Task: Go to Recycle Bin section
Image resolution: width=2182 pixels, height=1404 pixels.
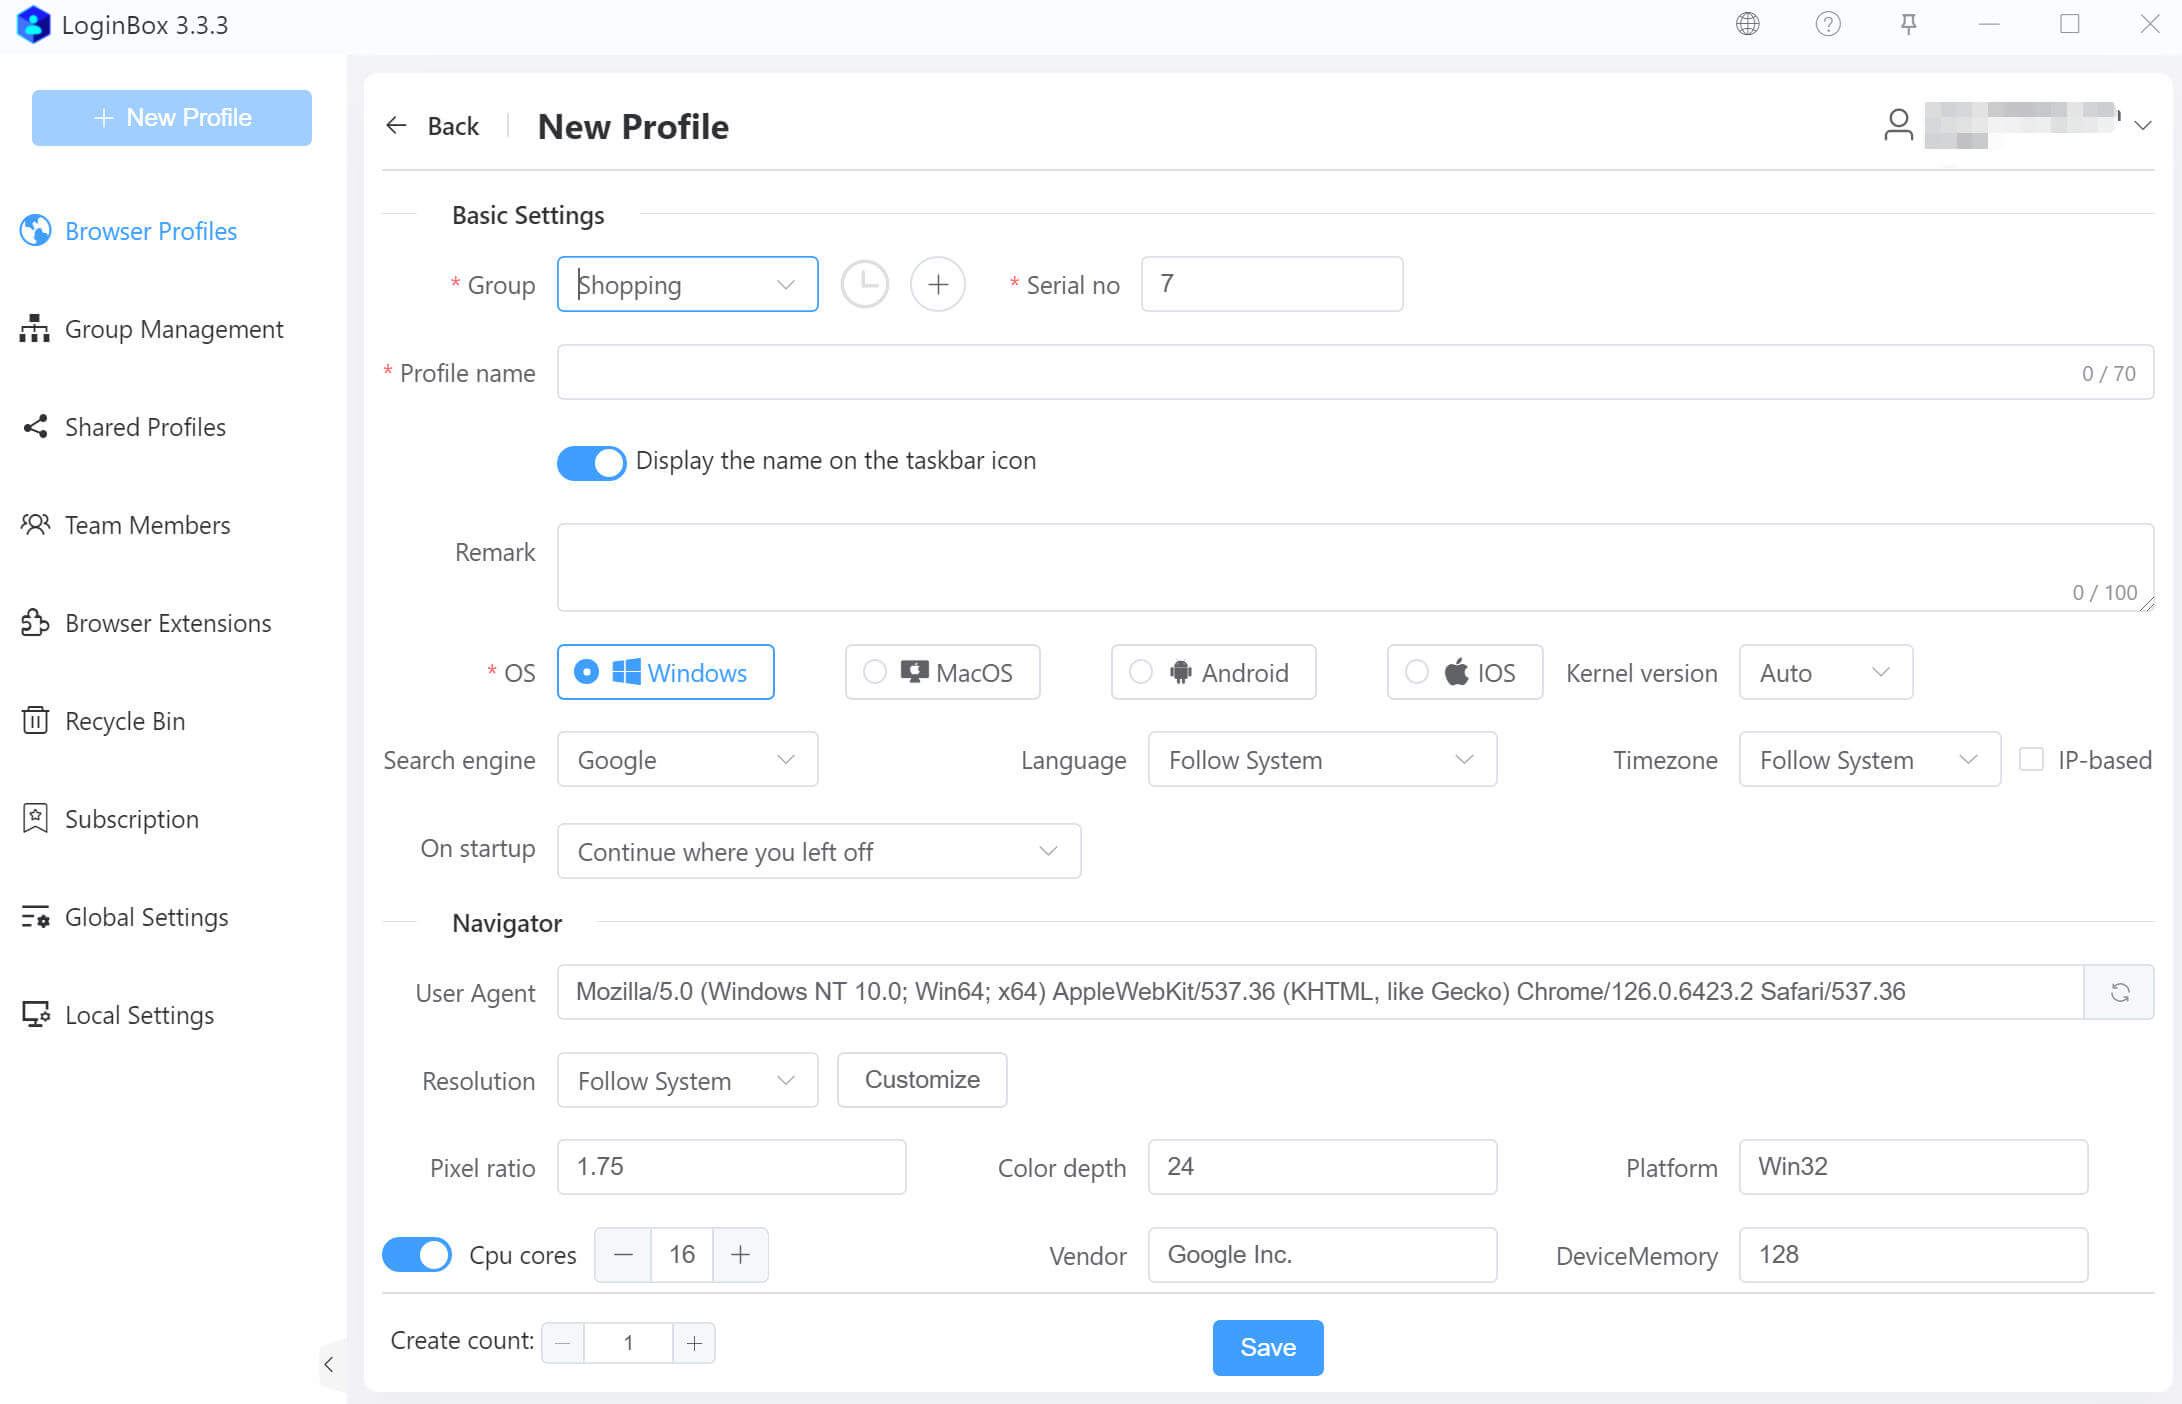Action: [x=125, y=721]
